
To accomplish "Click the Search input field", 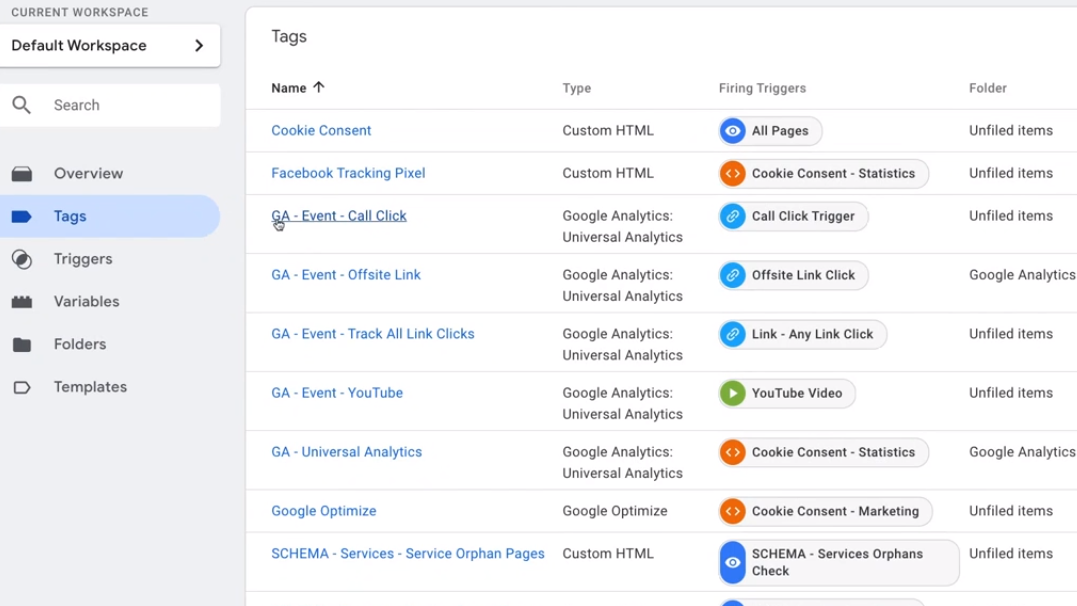I will tap(110, 105).
